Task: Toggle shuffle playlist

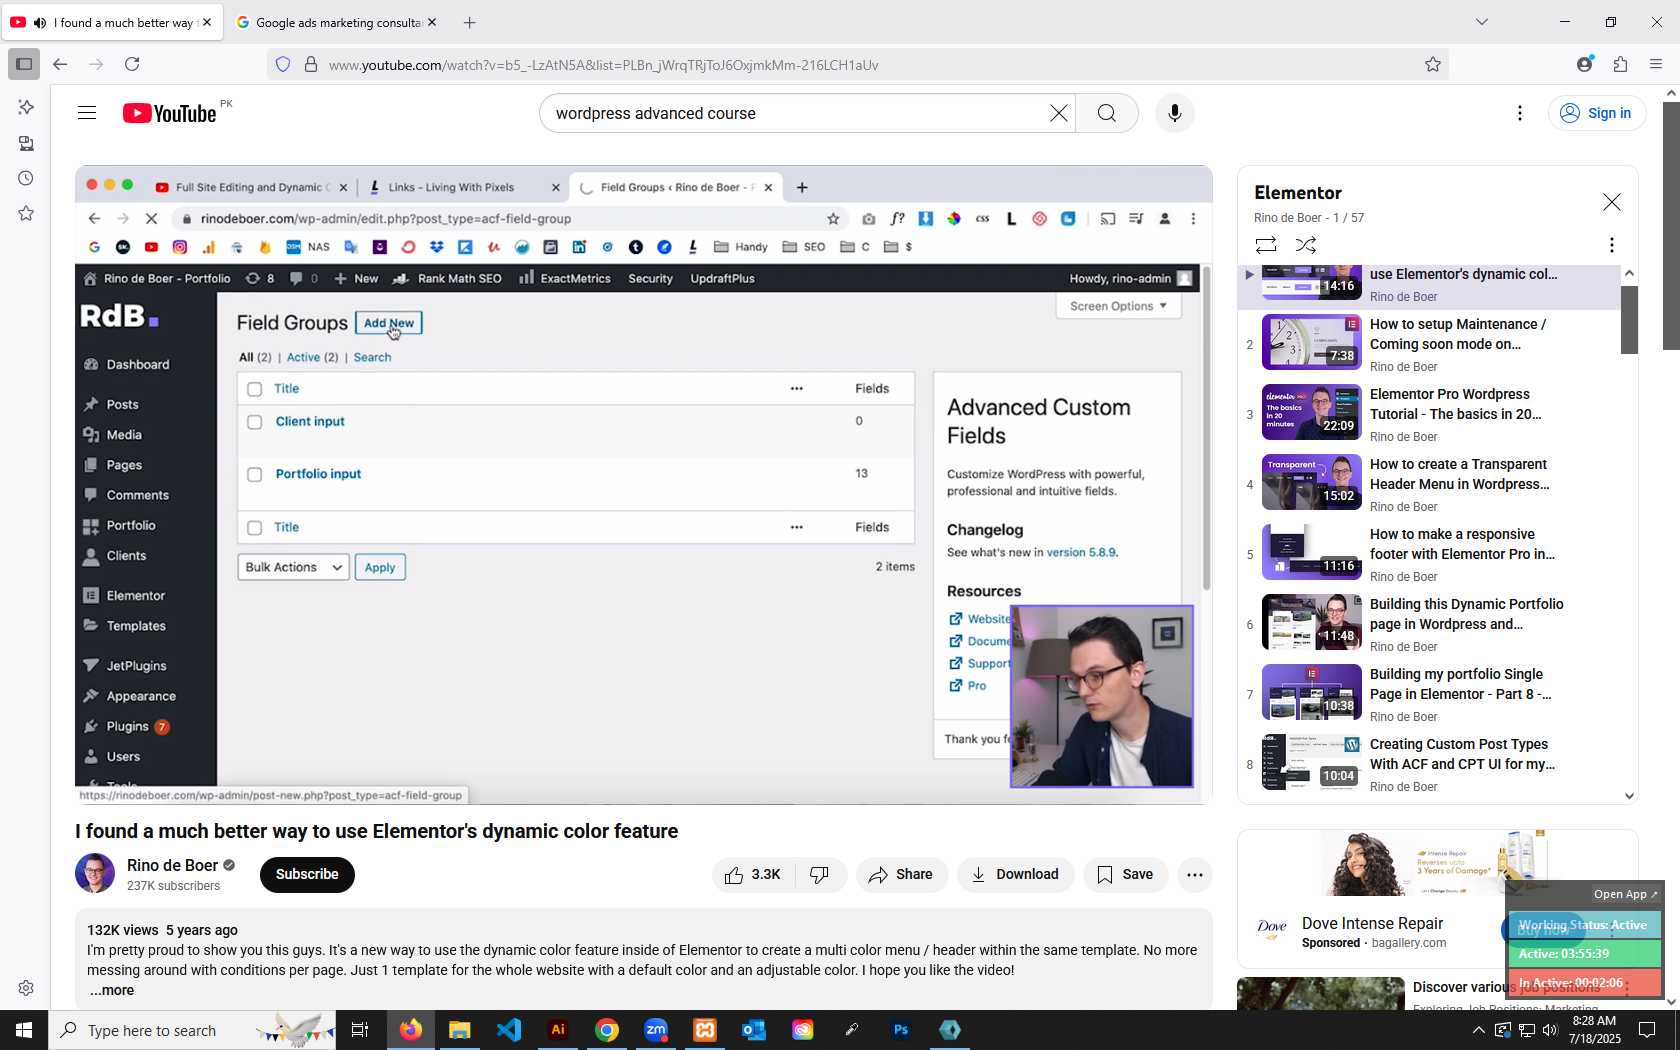Action: pos(1306,245)
